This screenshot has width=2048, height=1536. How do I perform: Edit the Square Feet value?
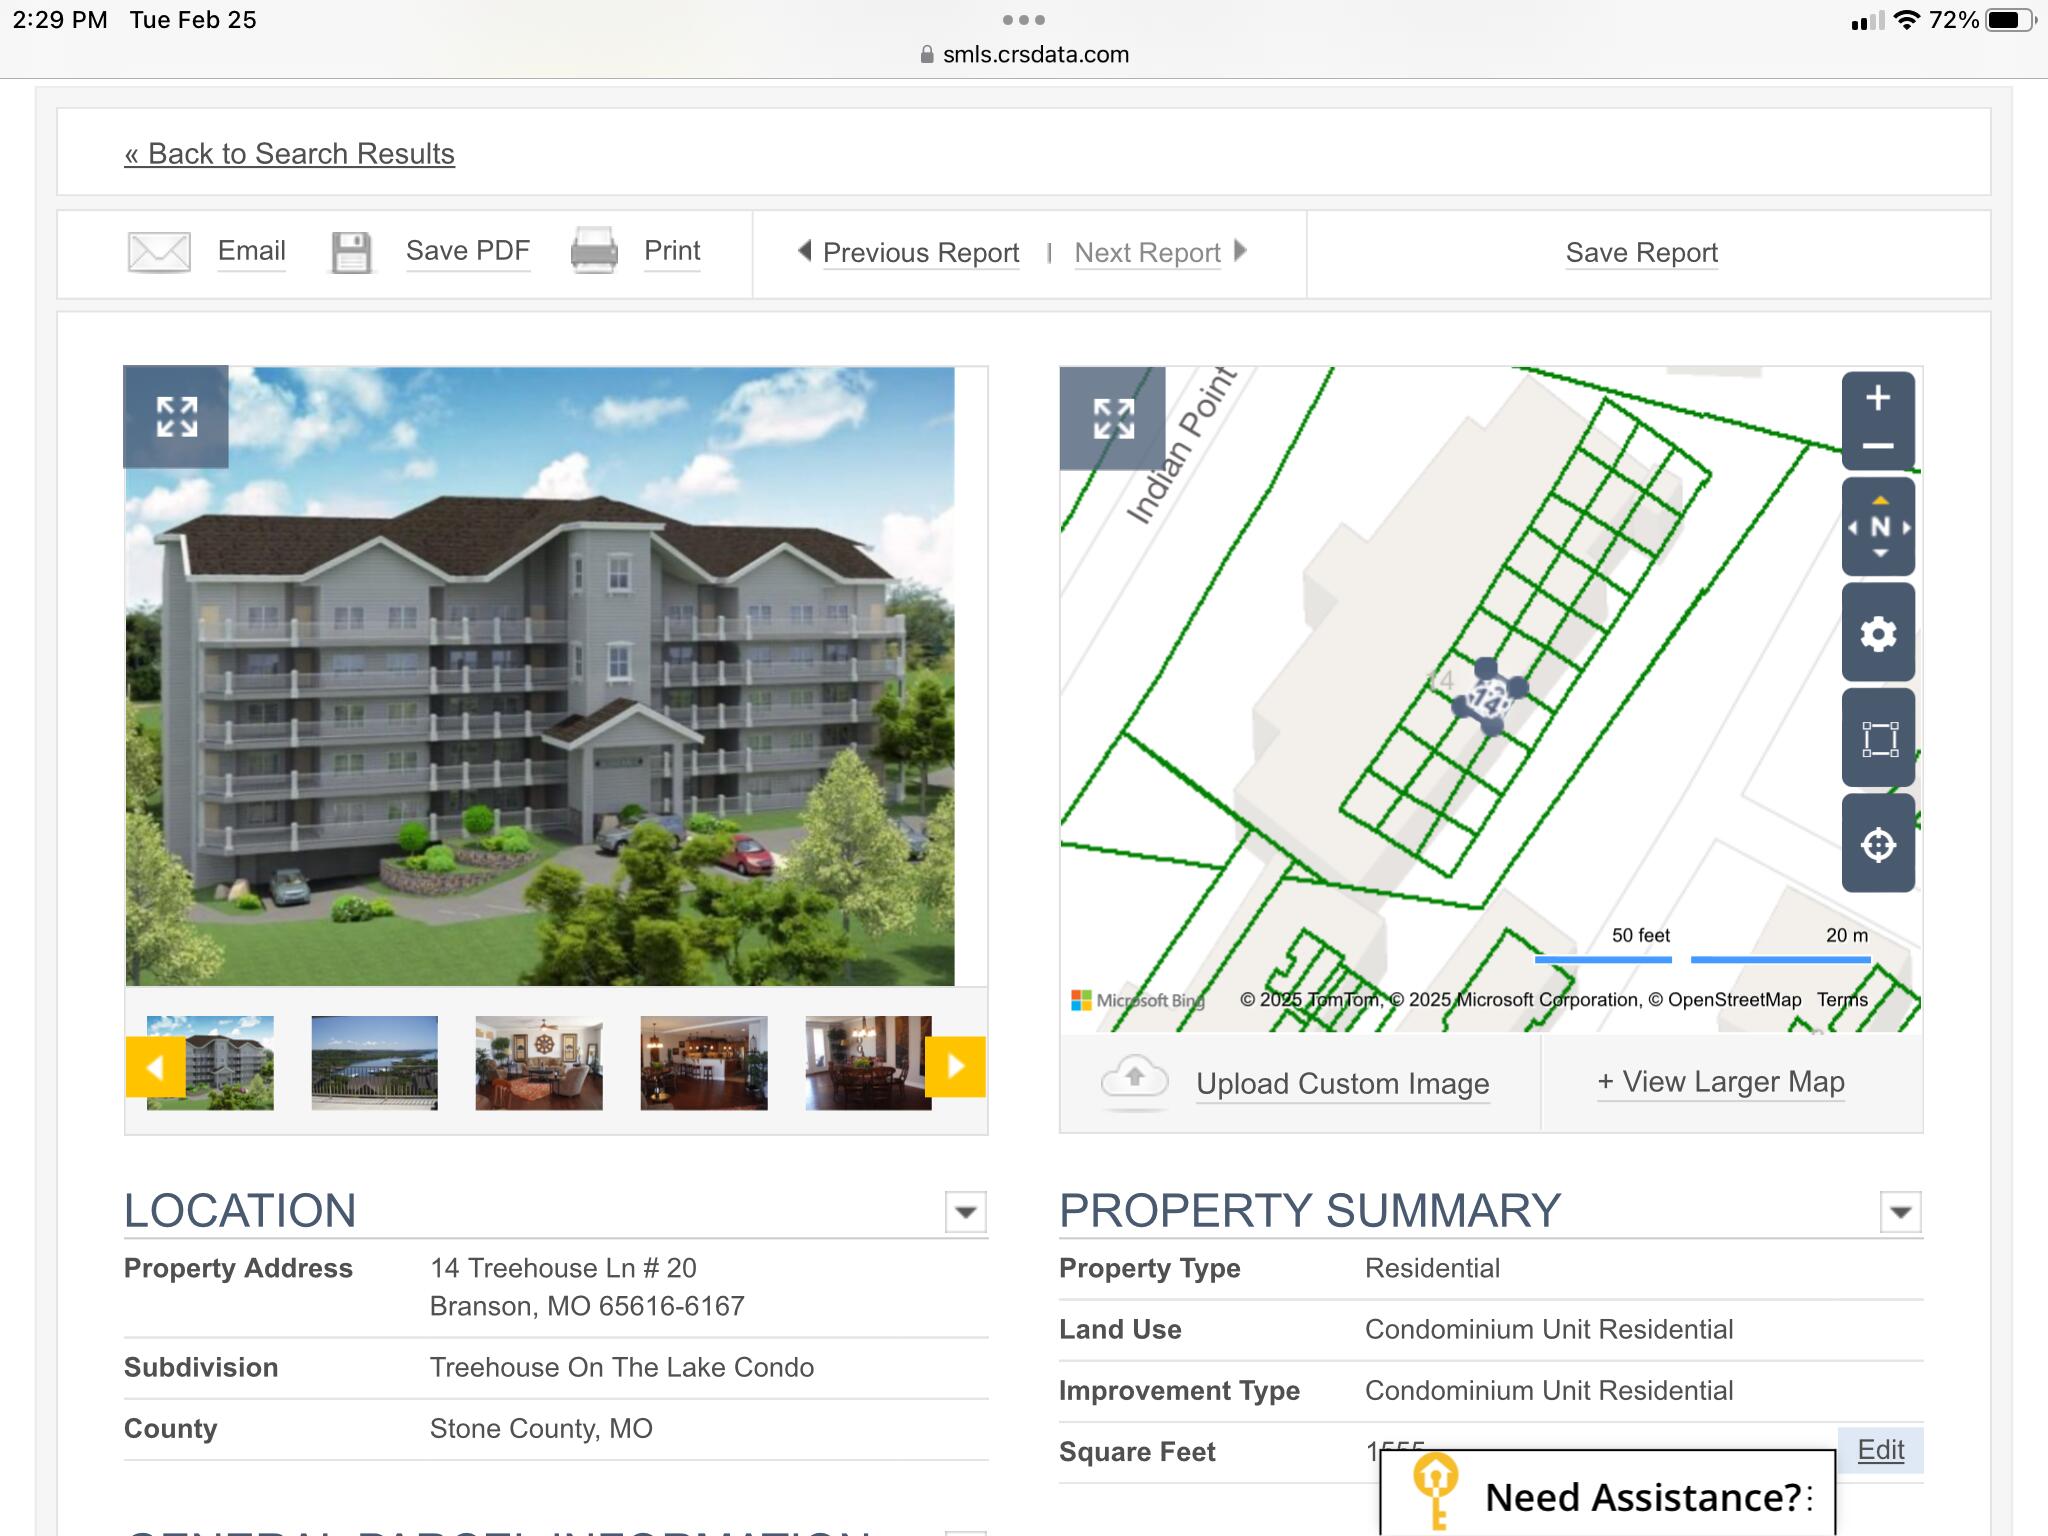(x=1880, y=1449)
